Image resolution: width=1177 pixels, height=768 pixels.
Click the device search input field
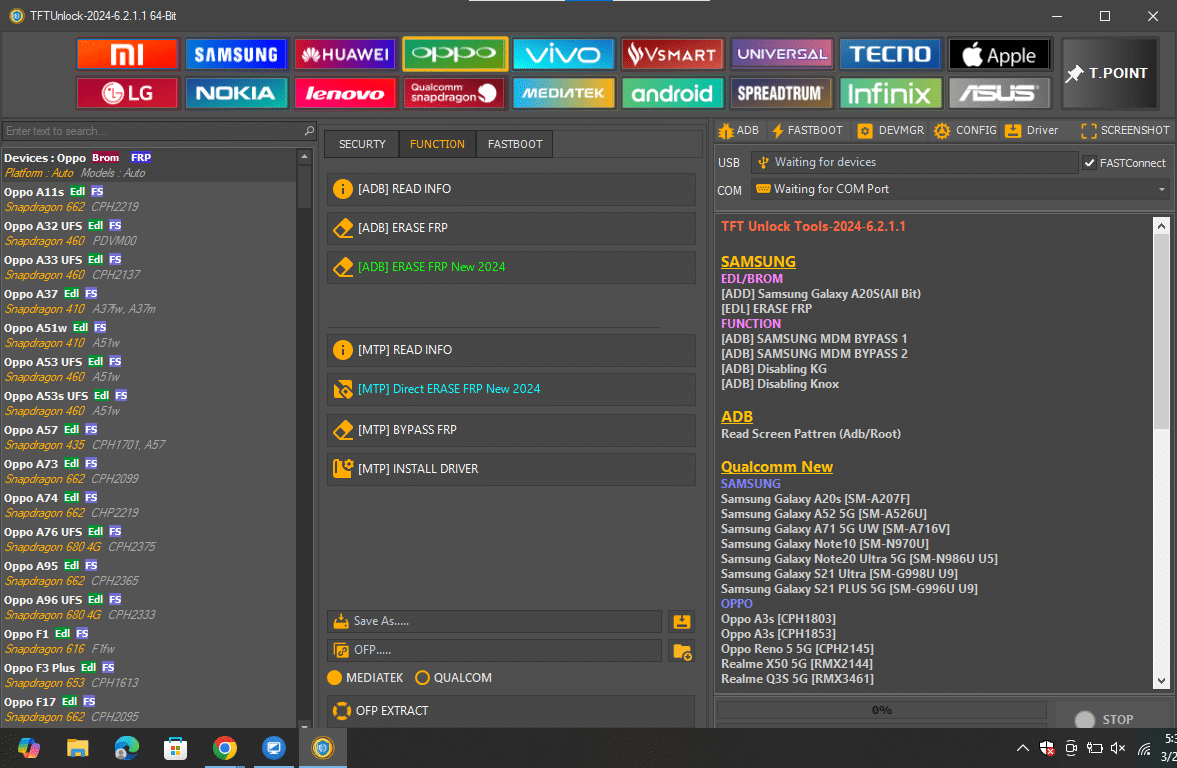pyautogui.click(x=150, y=131)
